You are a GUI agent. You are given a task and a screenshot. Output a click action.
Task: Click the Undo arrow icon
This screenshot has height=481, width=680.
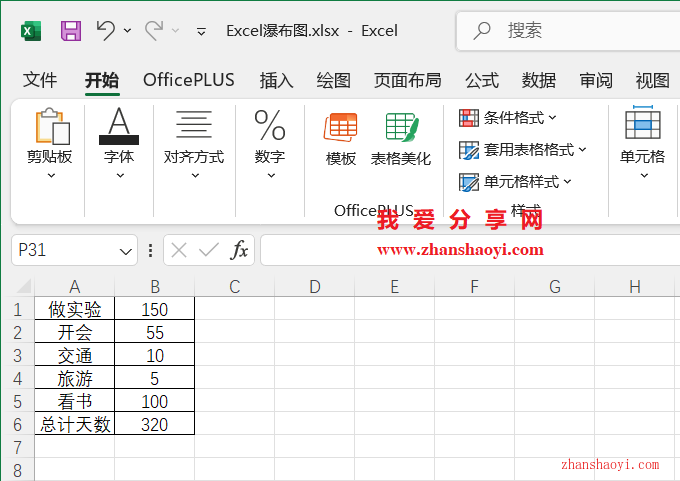tap(106, 31)
